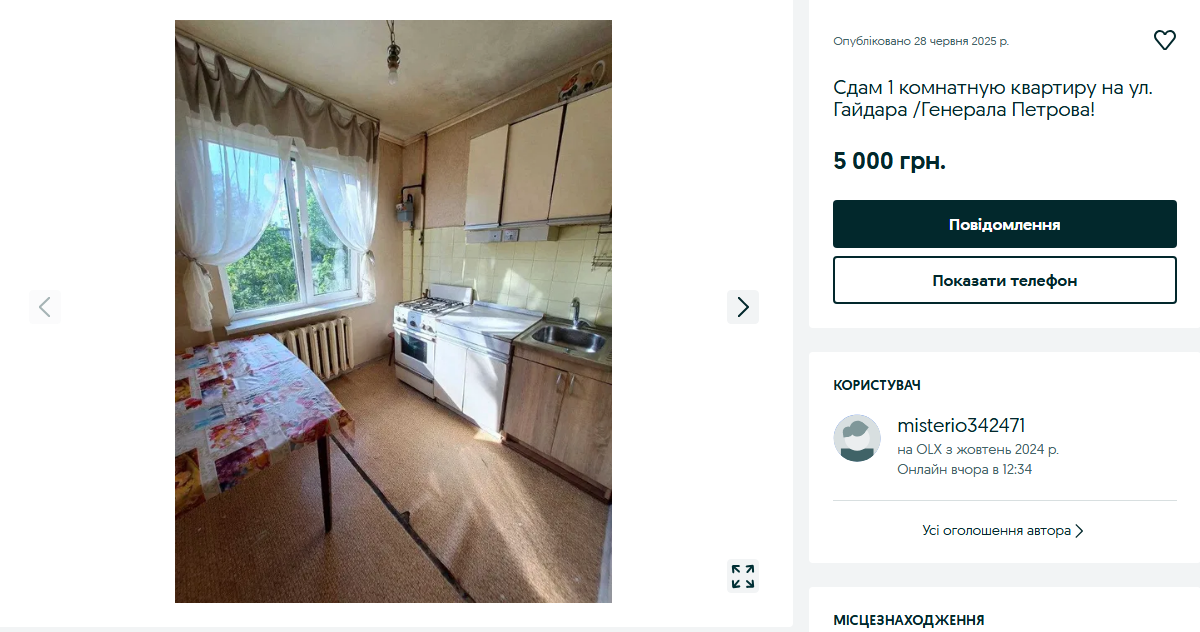
Task: Open Усі оголошення автора link
Action: (997, 531)
